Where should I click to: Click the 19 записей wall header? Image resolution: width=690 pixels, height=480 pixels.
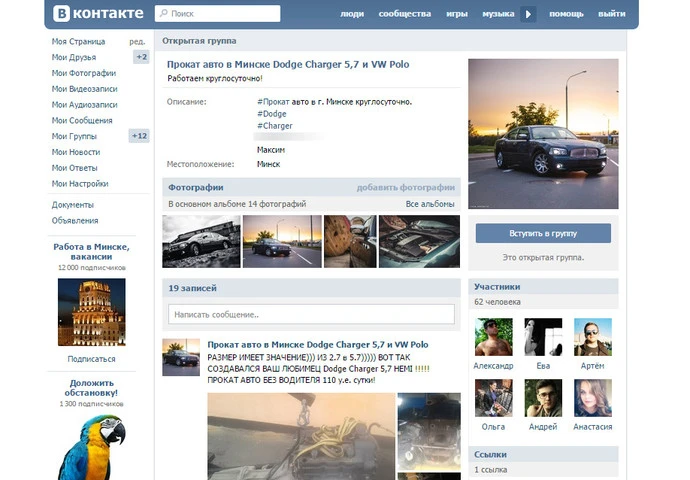click(192, 288)
